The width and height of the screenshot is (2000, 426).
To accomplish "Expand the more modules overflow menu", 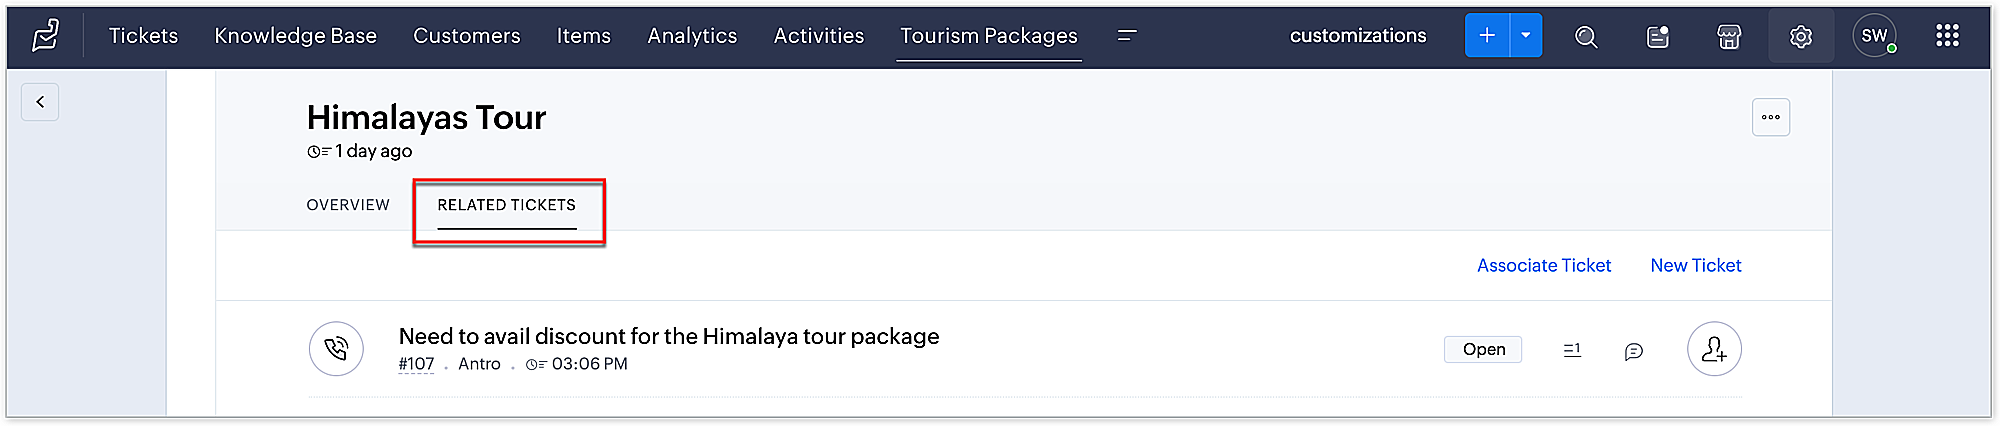I will (1127, 35).
